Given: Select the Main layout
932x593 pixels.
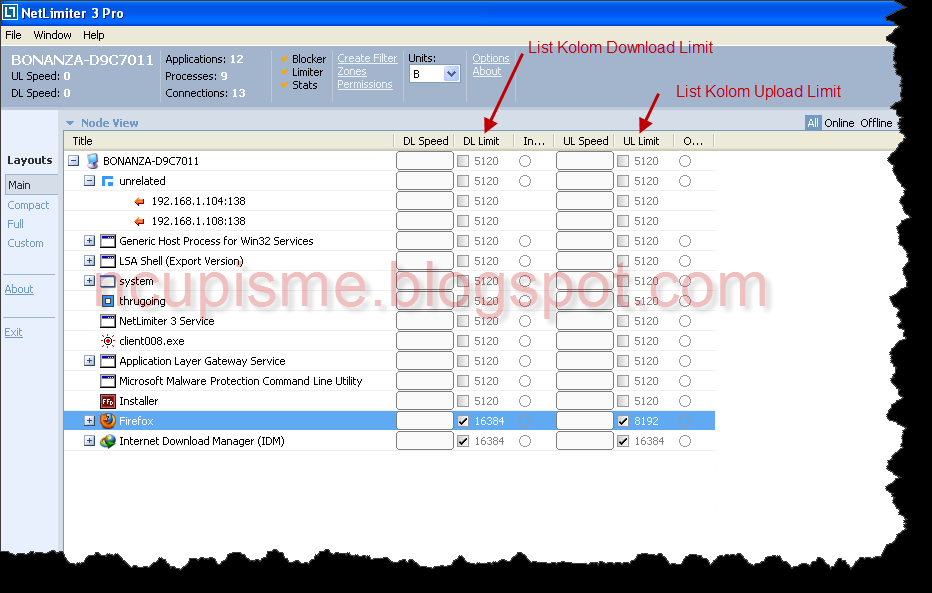Looking at the screenshot, I should [x=32, y=185].
